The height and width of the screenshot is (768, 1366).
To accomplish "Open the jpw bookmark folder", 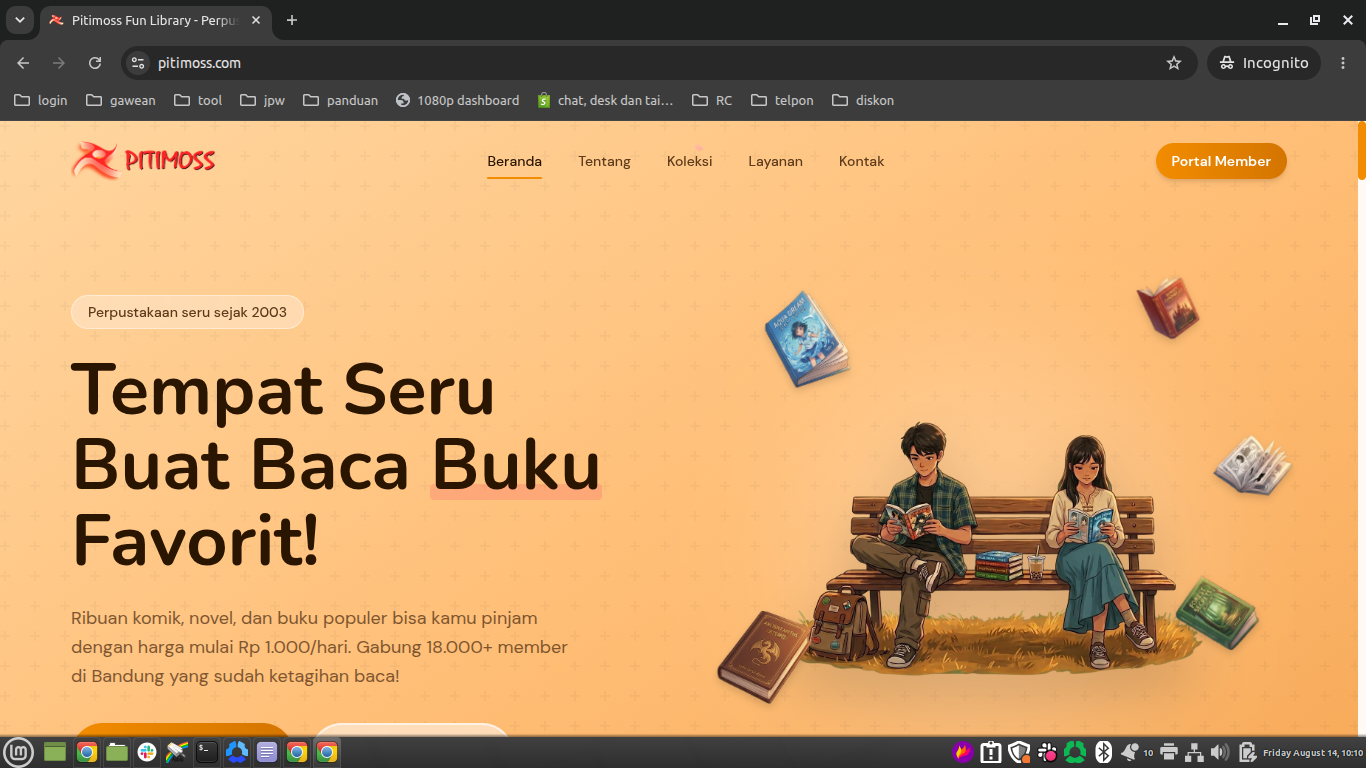I will pyautogui.click(x=263, y=100).
